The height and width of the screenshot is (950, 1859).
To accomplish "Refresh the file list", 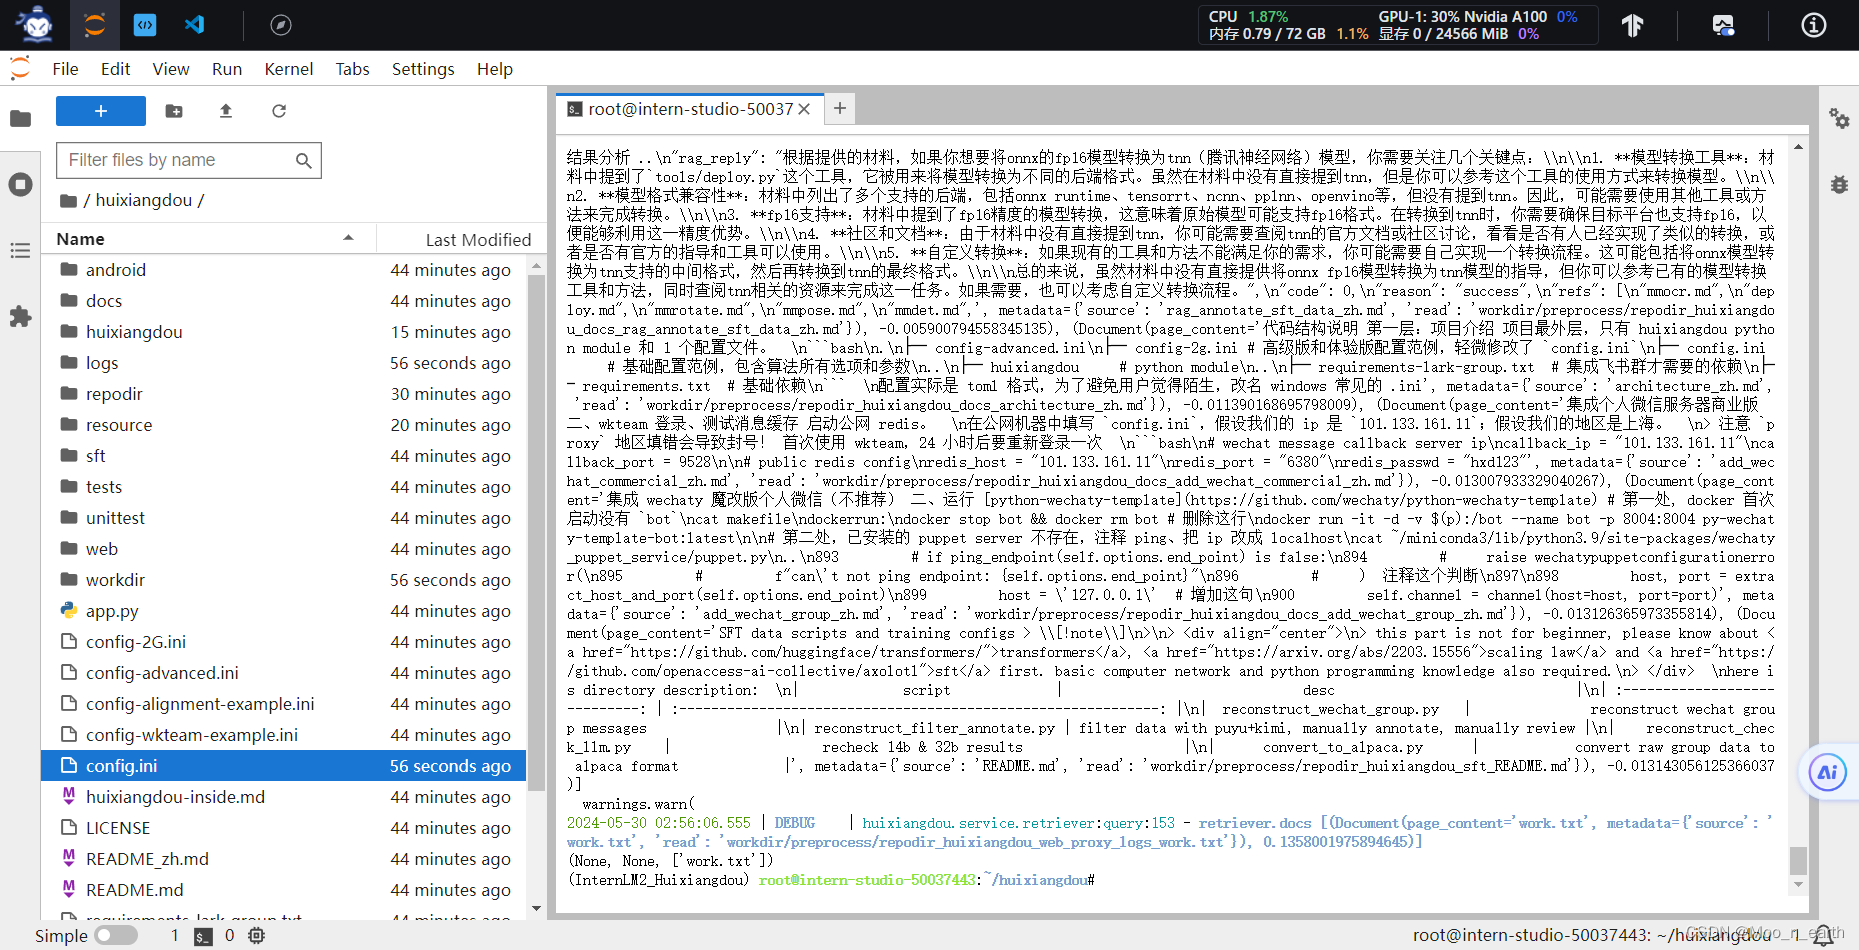I will pyautogui.click(x=279, y=111).
